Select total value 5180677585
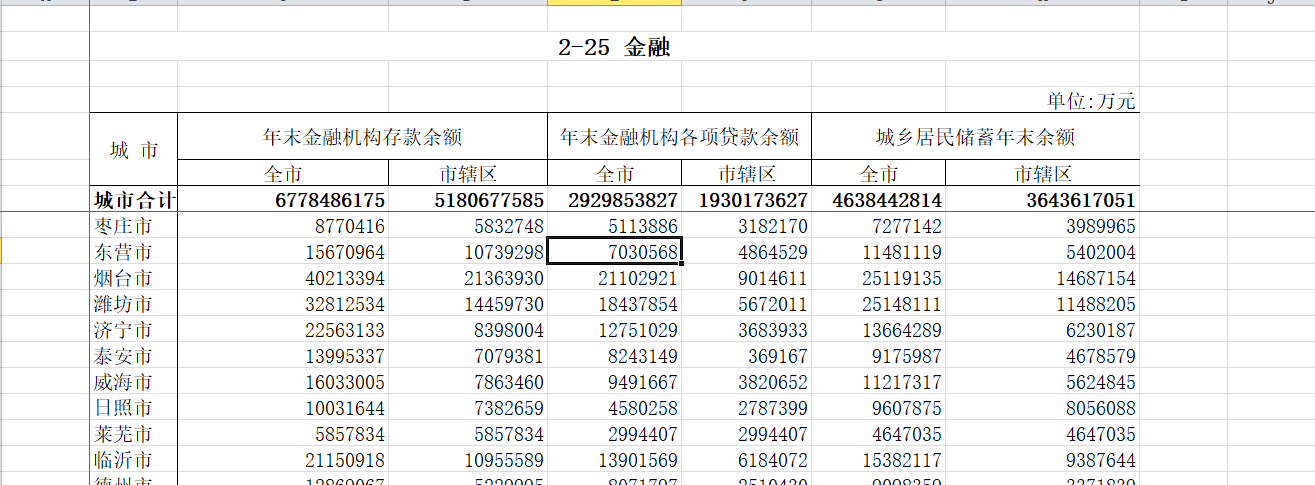Image resolution: width=1315 pixels, height=485 pixels. click(x=468, y=200)
